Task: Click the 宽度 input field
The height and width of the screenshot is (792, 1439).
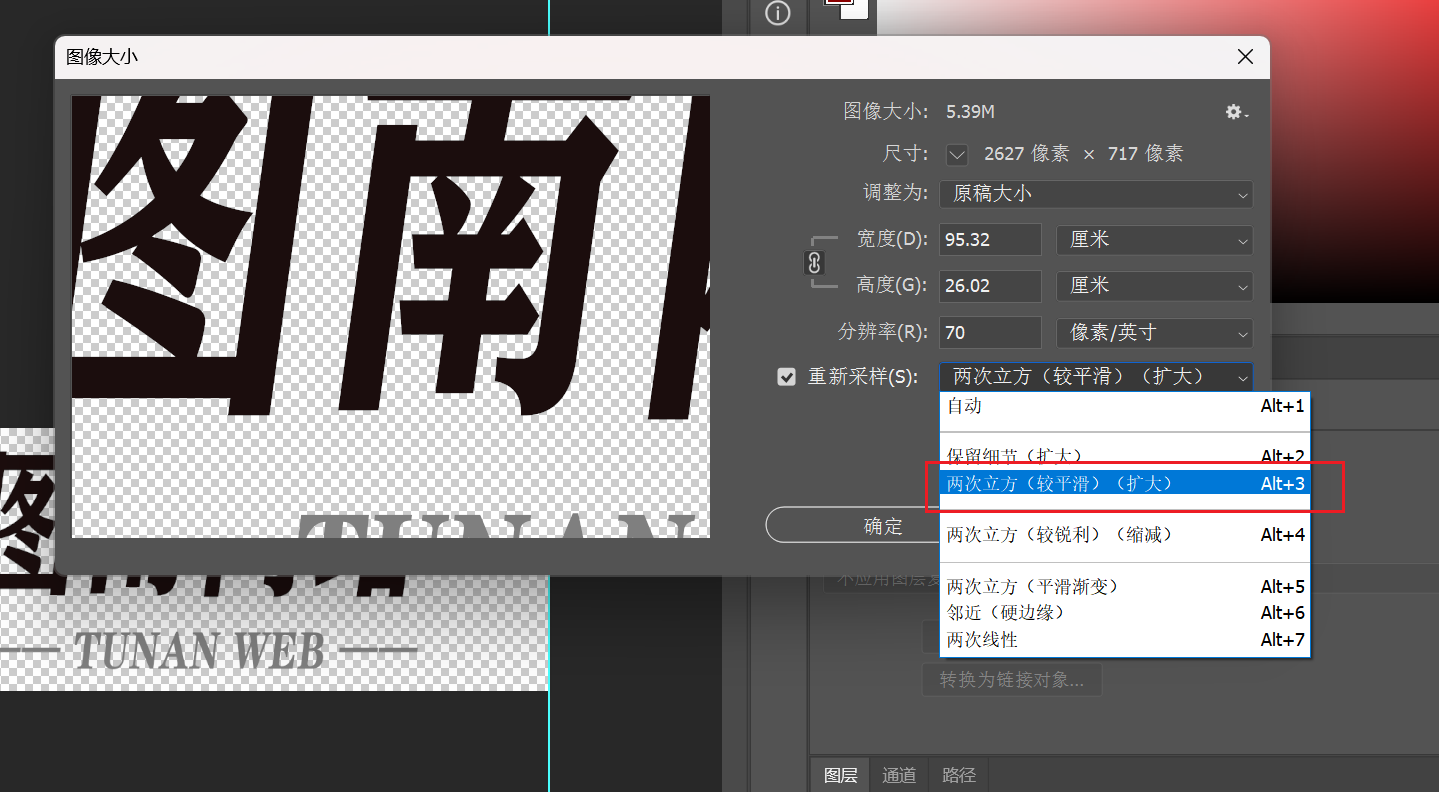Action: pos(990,240)
